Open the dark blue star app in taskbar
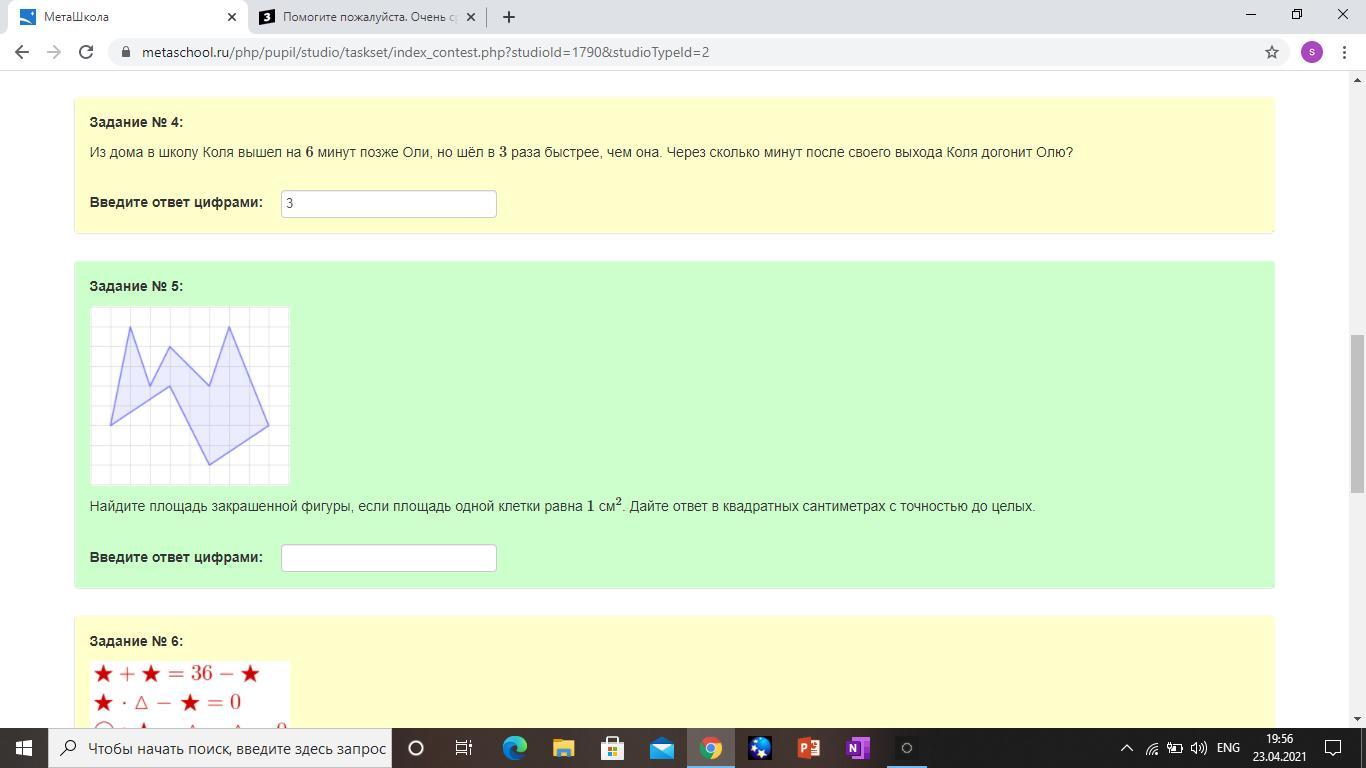Screen dimensions: 1366x768 coord(759,748)
